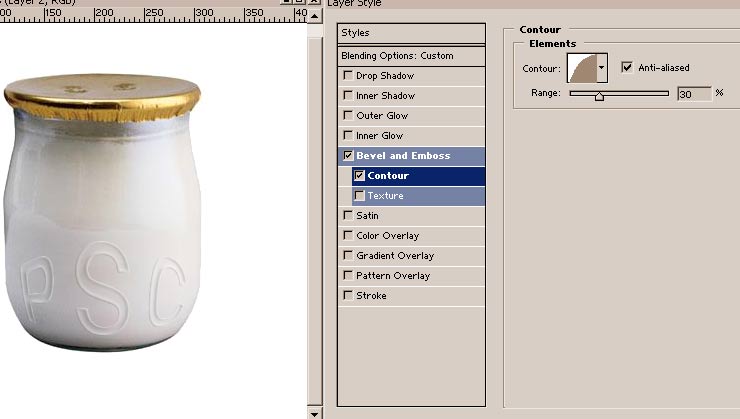Enable the Texture sub-option checkbox
740x419 pixels.
click(360, 195)
